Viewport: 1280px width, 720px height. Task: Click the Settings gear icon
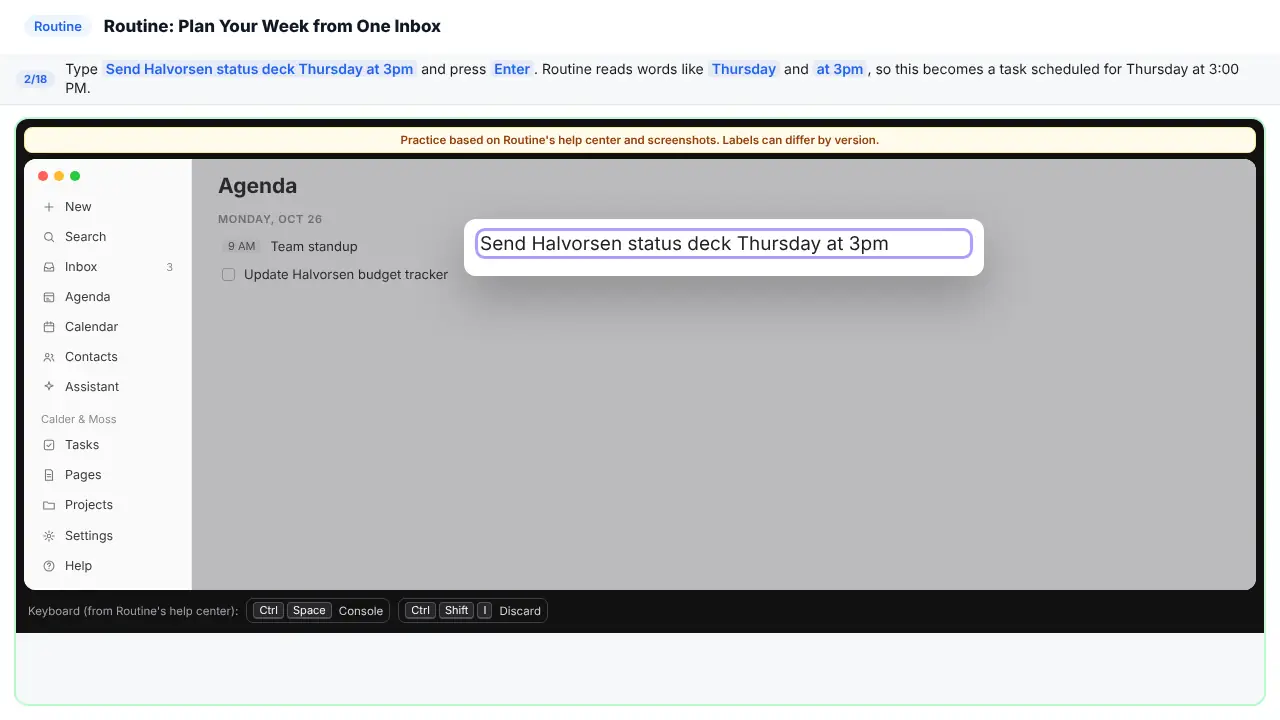pos(49,536)
